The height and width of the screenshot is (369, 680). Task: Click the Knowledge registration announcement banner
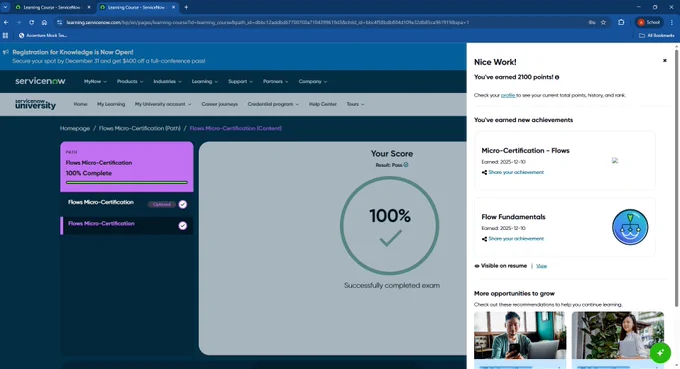tap(233, 56)
